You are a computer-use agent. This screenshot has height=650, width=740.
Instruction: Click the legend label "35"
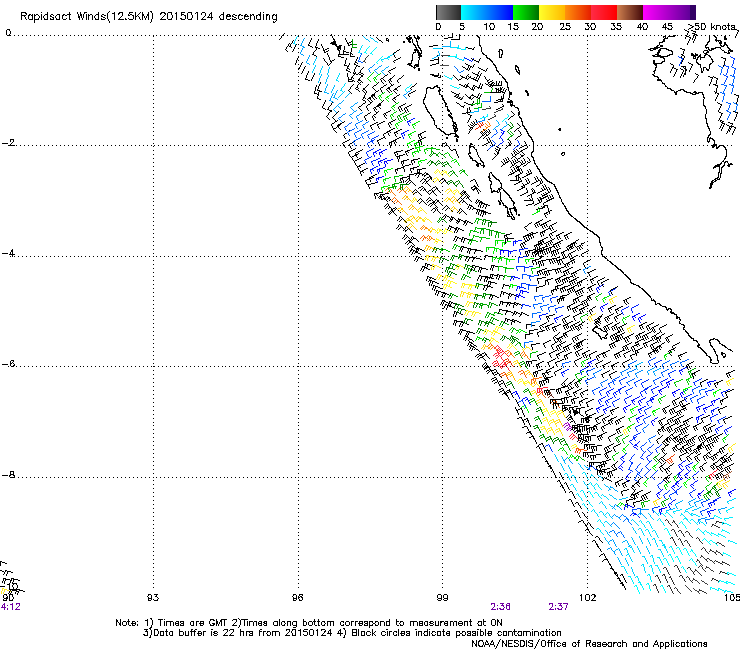[616, 27]
